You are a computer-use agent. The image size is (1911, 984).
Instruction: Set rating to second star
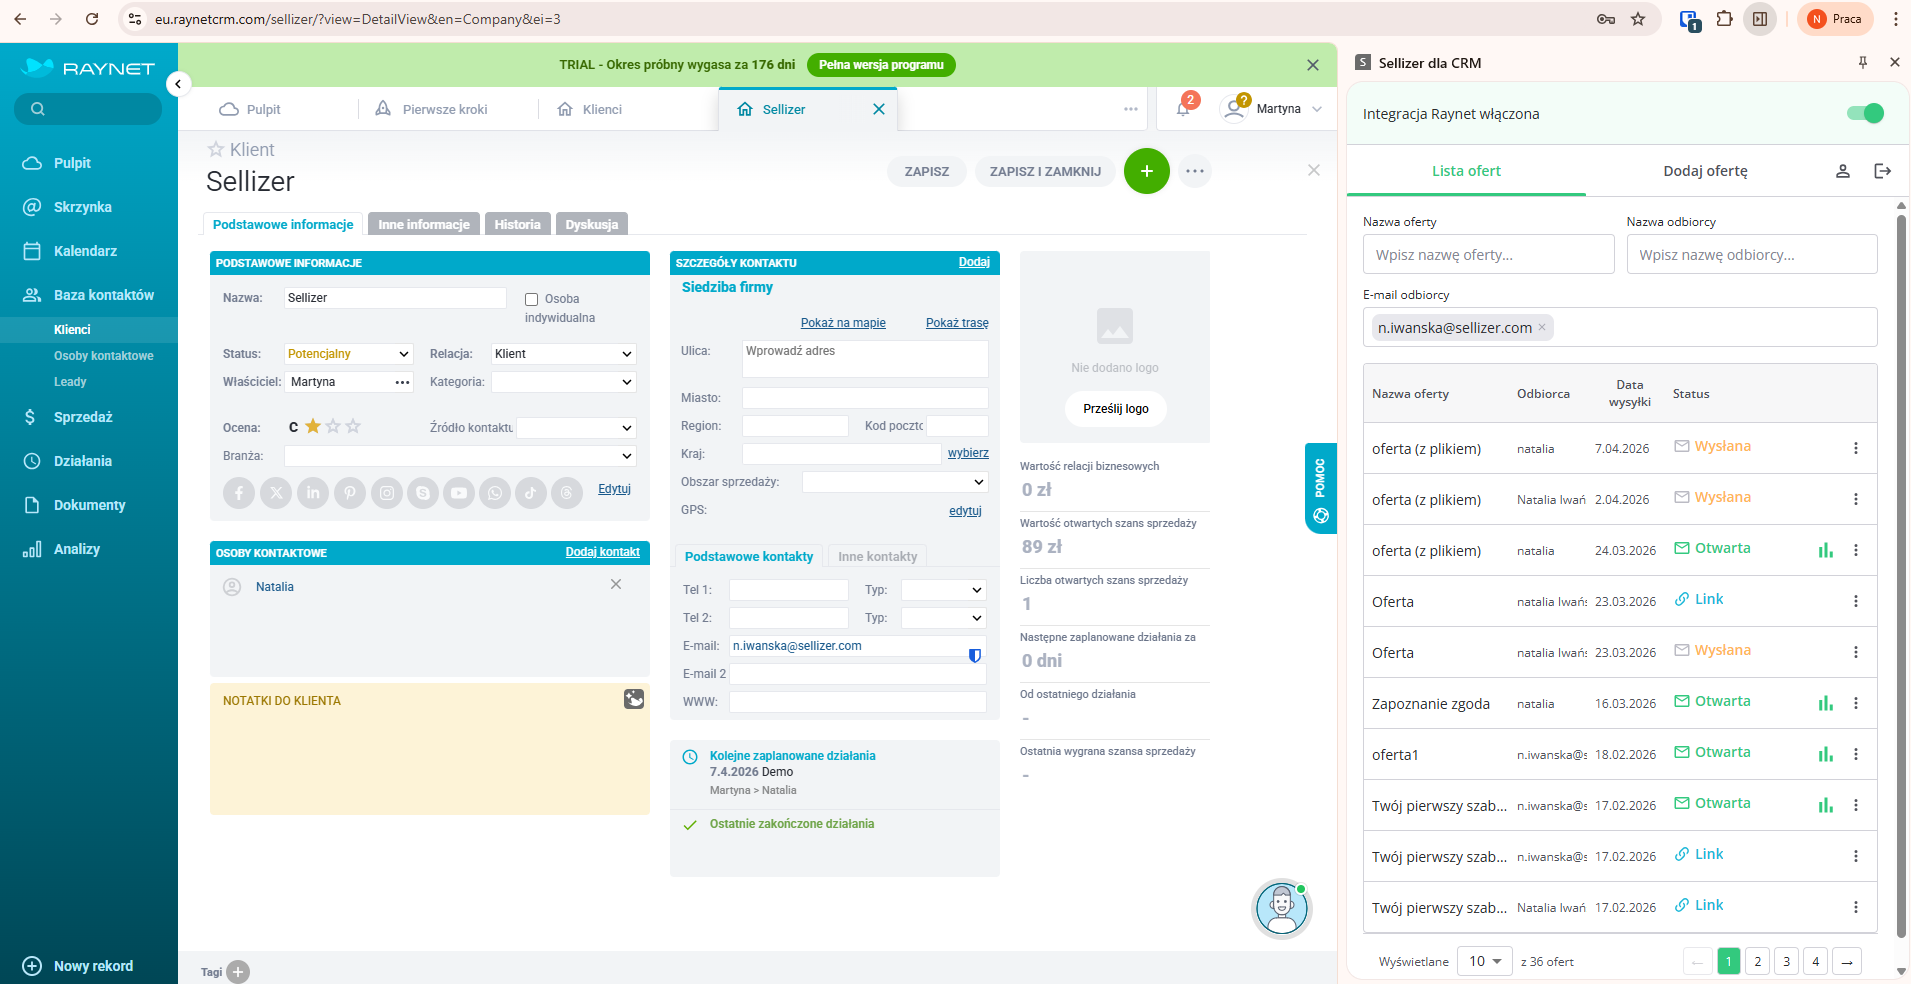click(x=333, y=427)
